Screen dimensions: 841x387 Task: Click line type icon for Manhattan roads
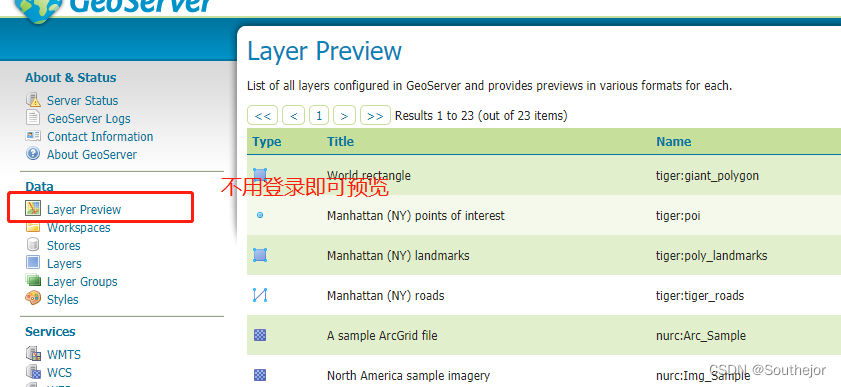(x=260, y=295)
